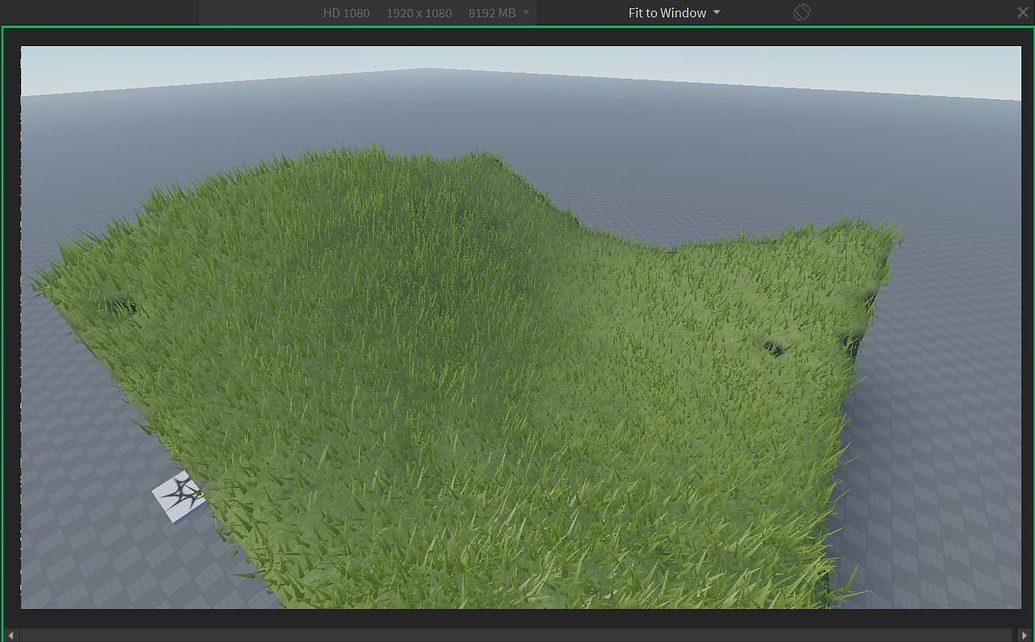Click the diagonal tiling icon in the top bar

point(801,12)
